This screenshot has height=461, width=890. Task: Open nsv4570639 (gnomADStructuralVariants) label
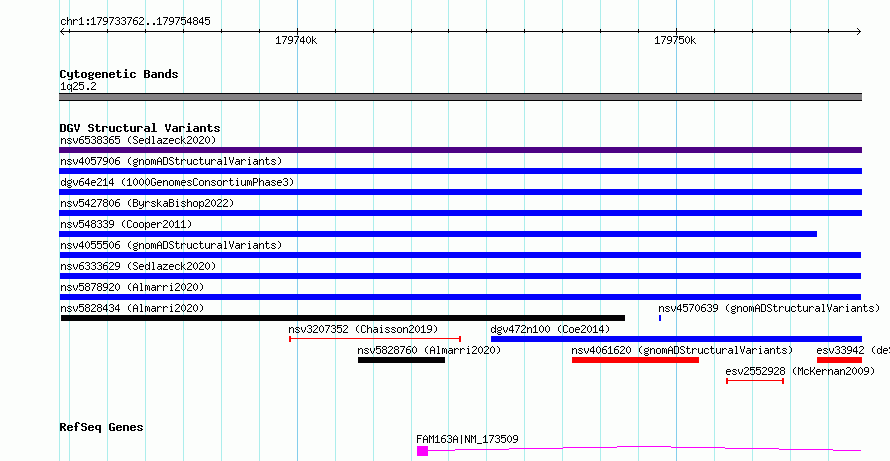[x=769, y=308]
